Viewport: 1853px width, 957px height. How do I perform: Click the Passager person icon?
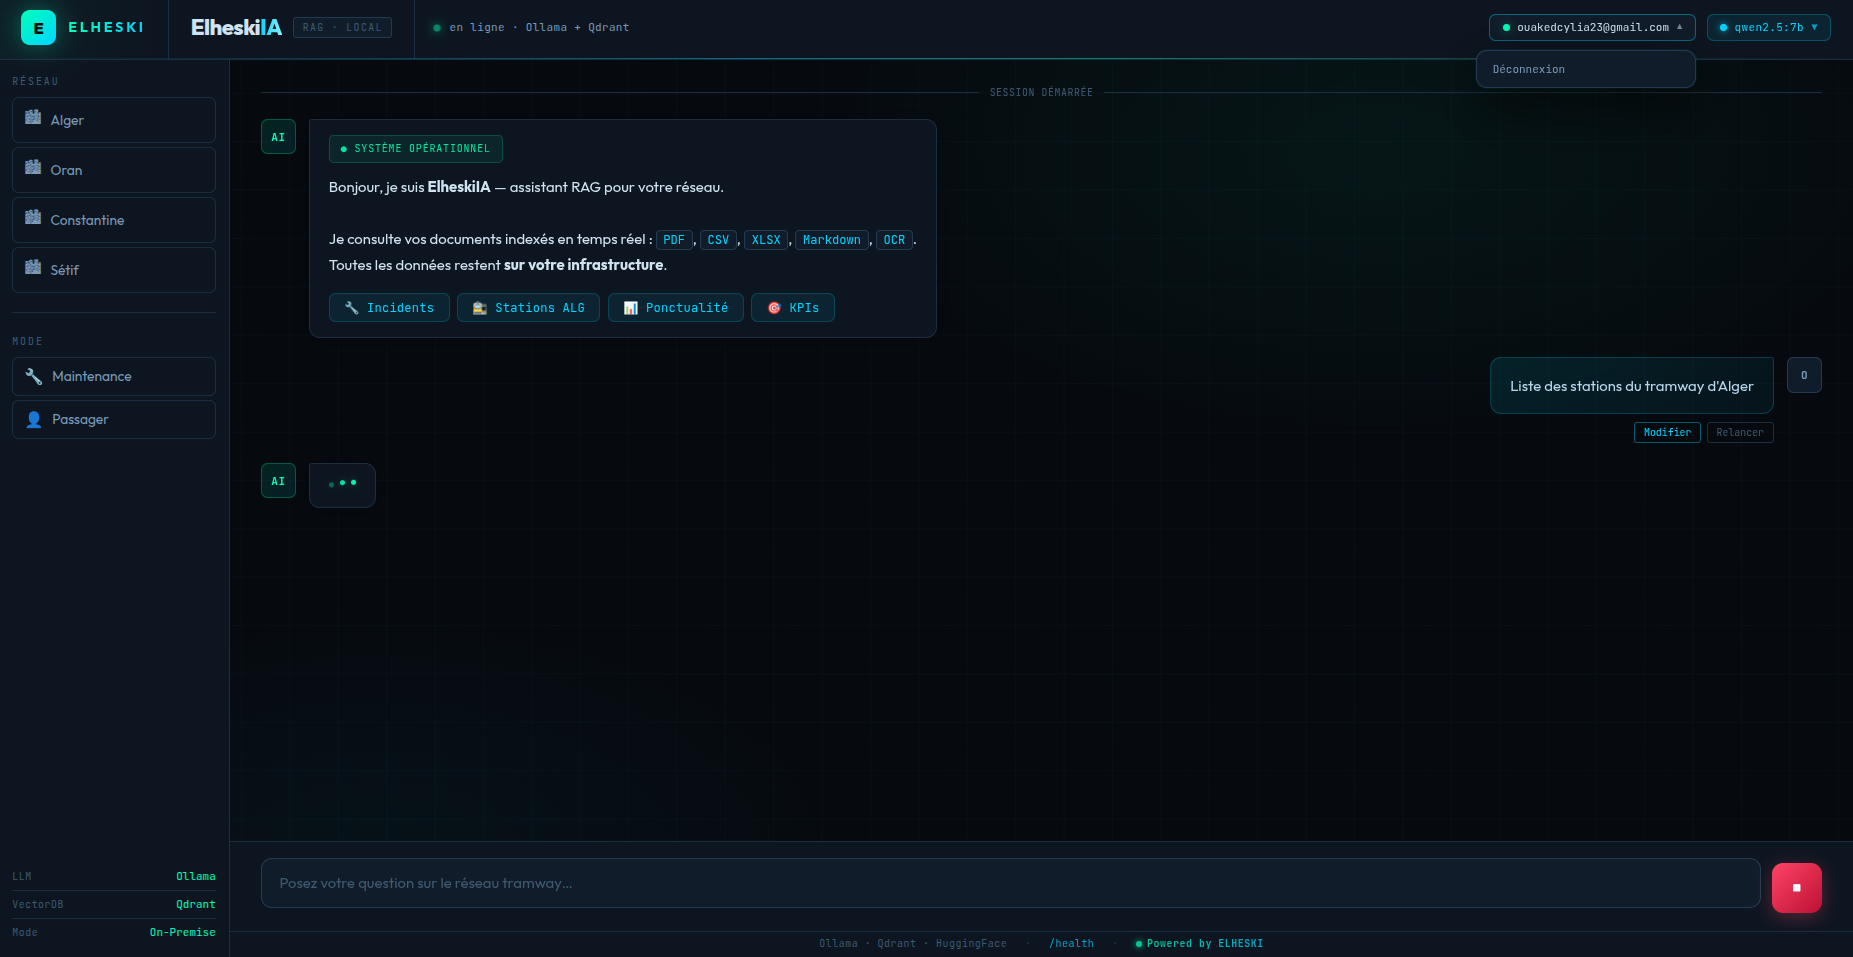point(34,419)
